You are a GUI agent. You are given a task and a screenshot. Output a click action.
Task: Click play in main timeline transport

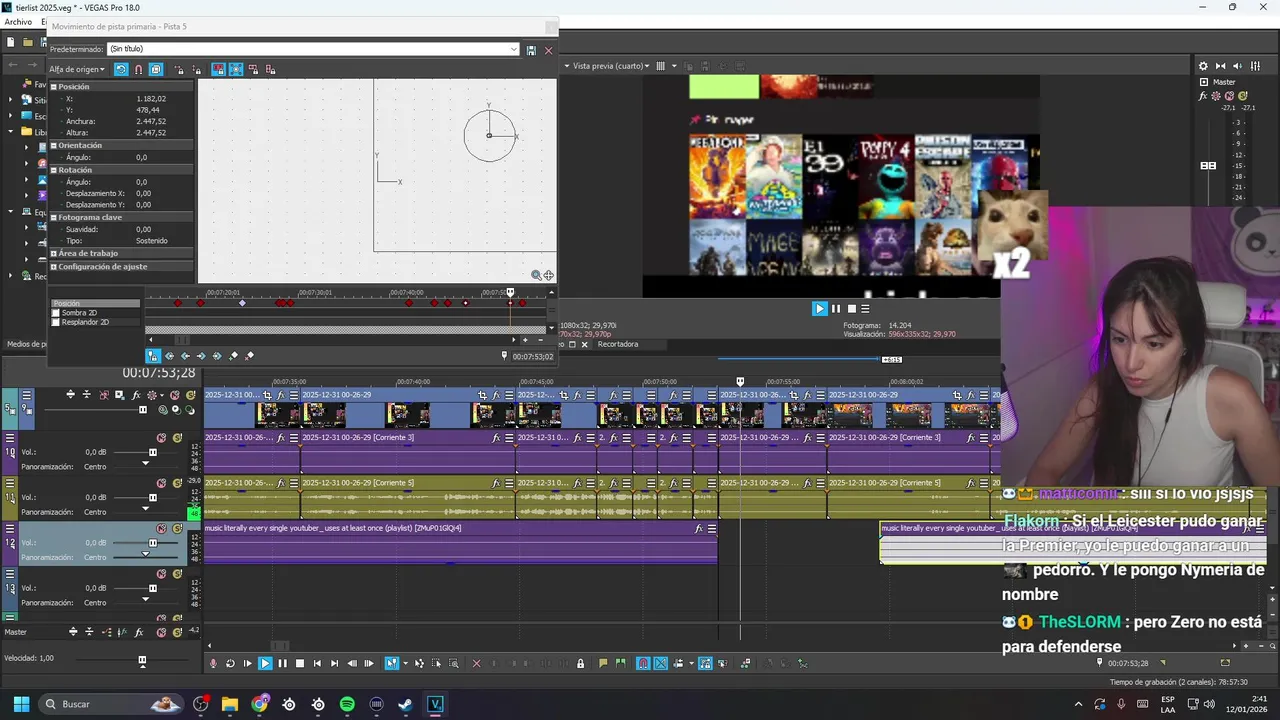[x=265, y=663]
